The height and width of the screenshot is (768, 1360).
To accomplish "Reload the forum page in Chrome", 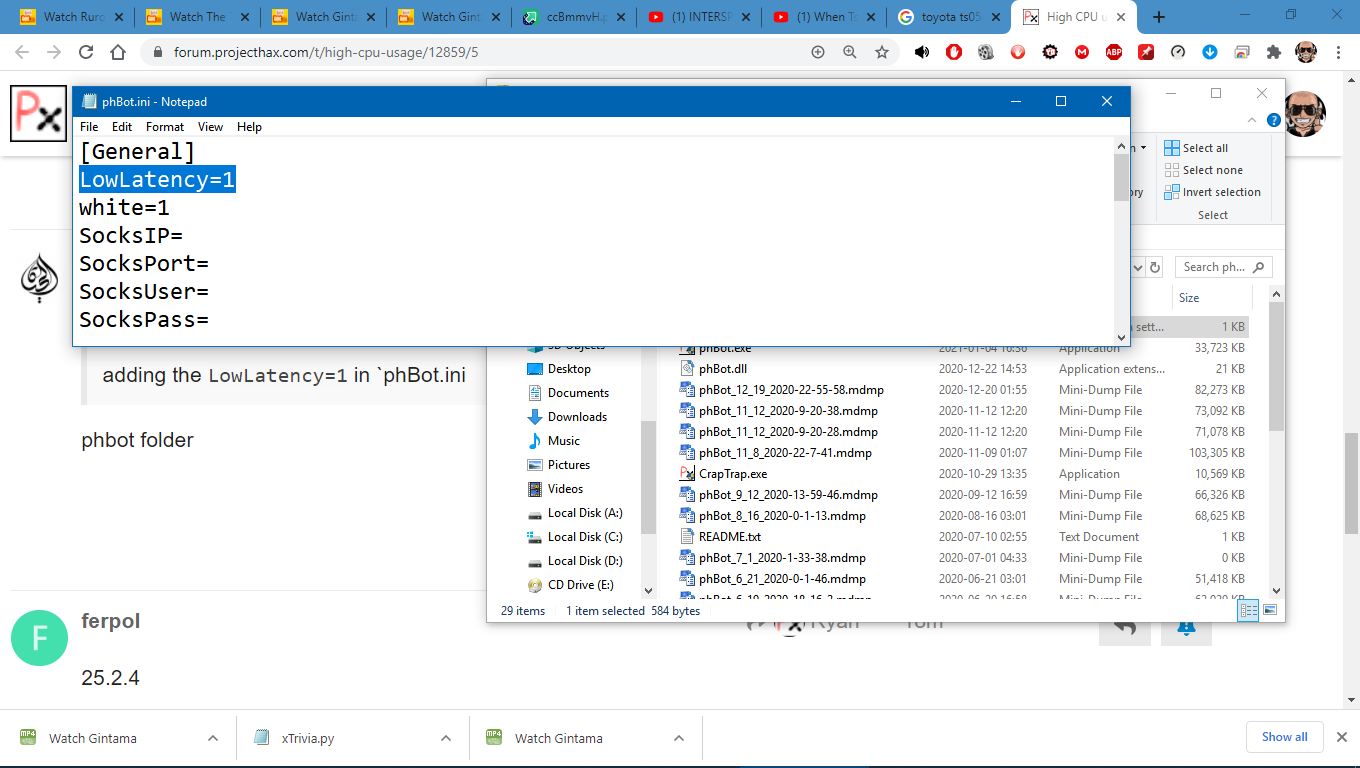I will [x=86, y=52].
